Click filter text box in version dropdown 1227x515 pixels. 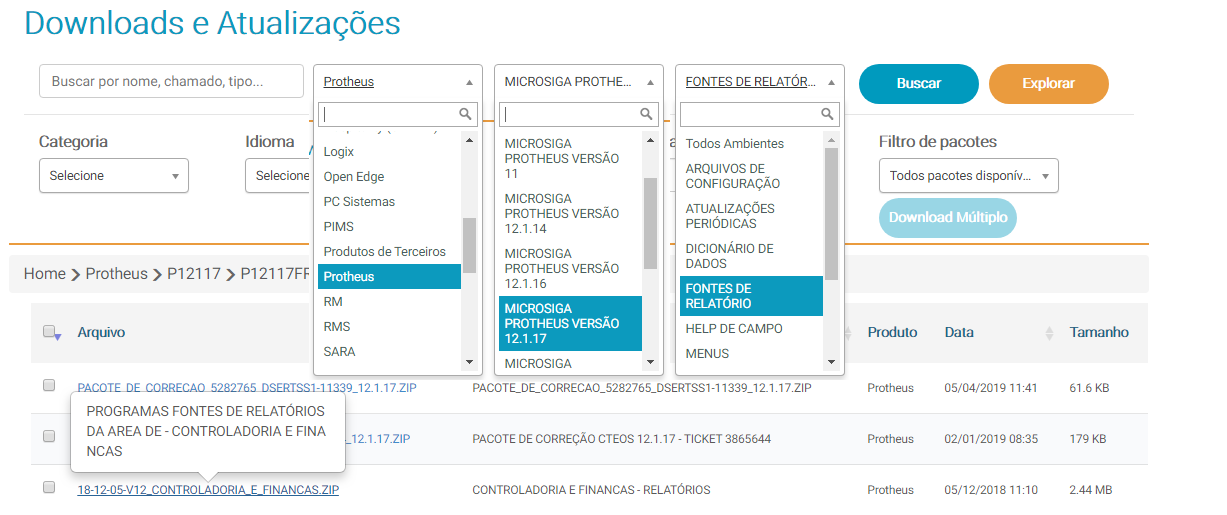578,114
